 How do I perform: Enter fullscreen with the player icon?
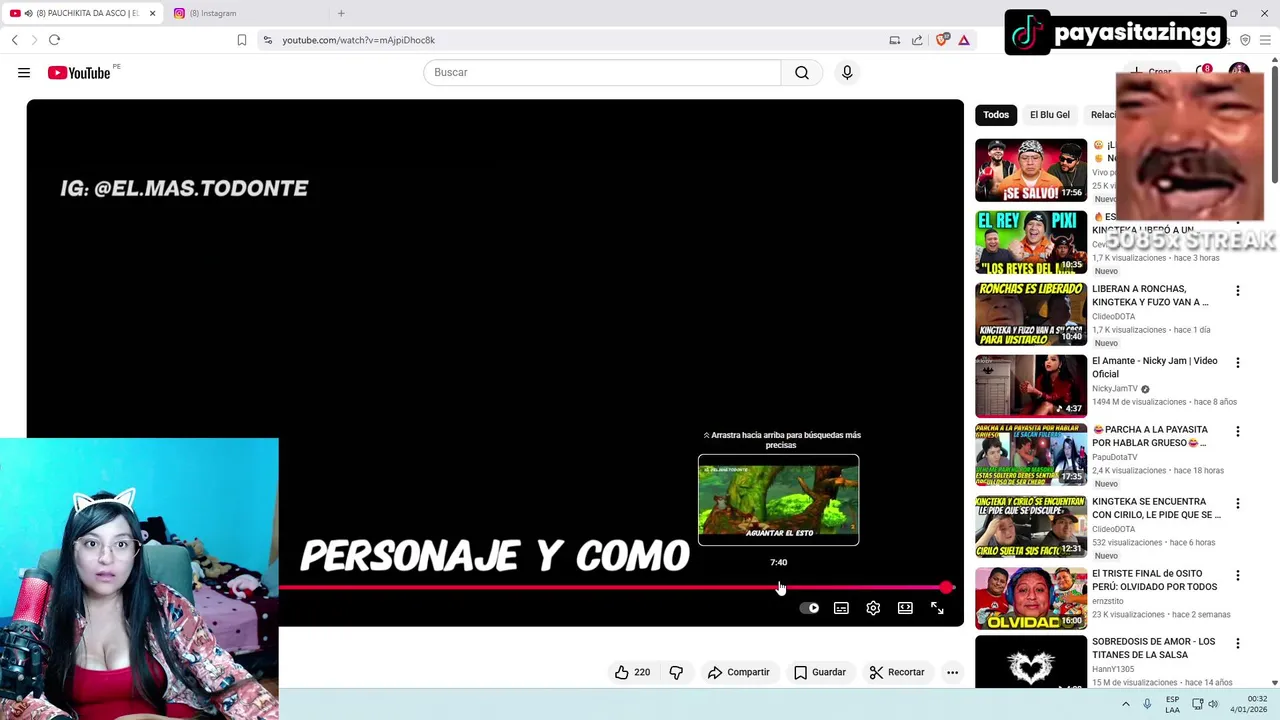(937, 608)
